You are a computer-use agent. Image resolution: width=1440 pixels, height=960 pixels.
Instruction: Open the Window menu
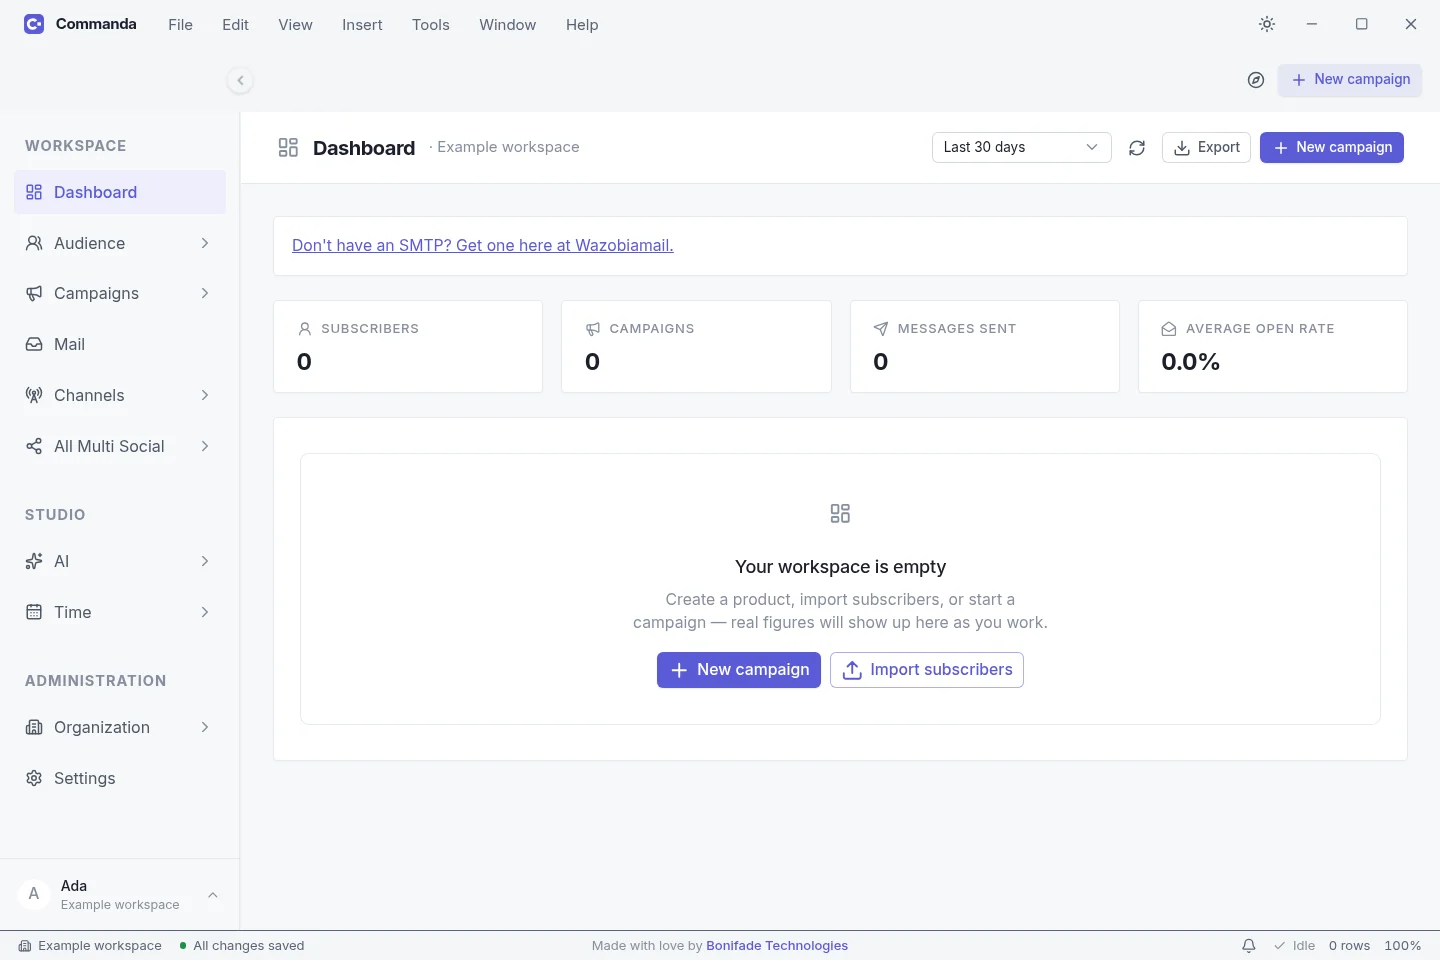pos(508,25)
